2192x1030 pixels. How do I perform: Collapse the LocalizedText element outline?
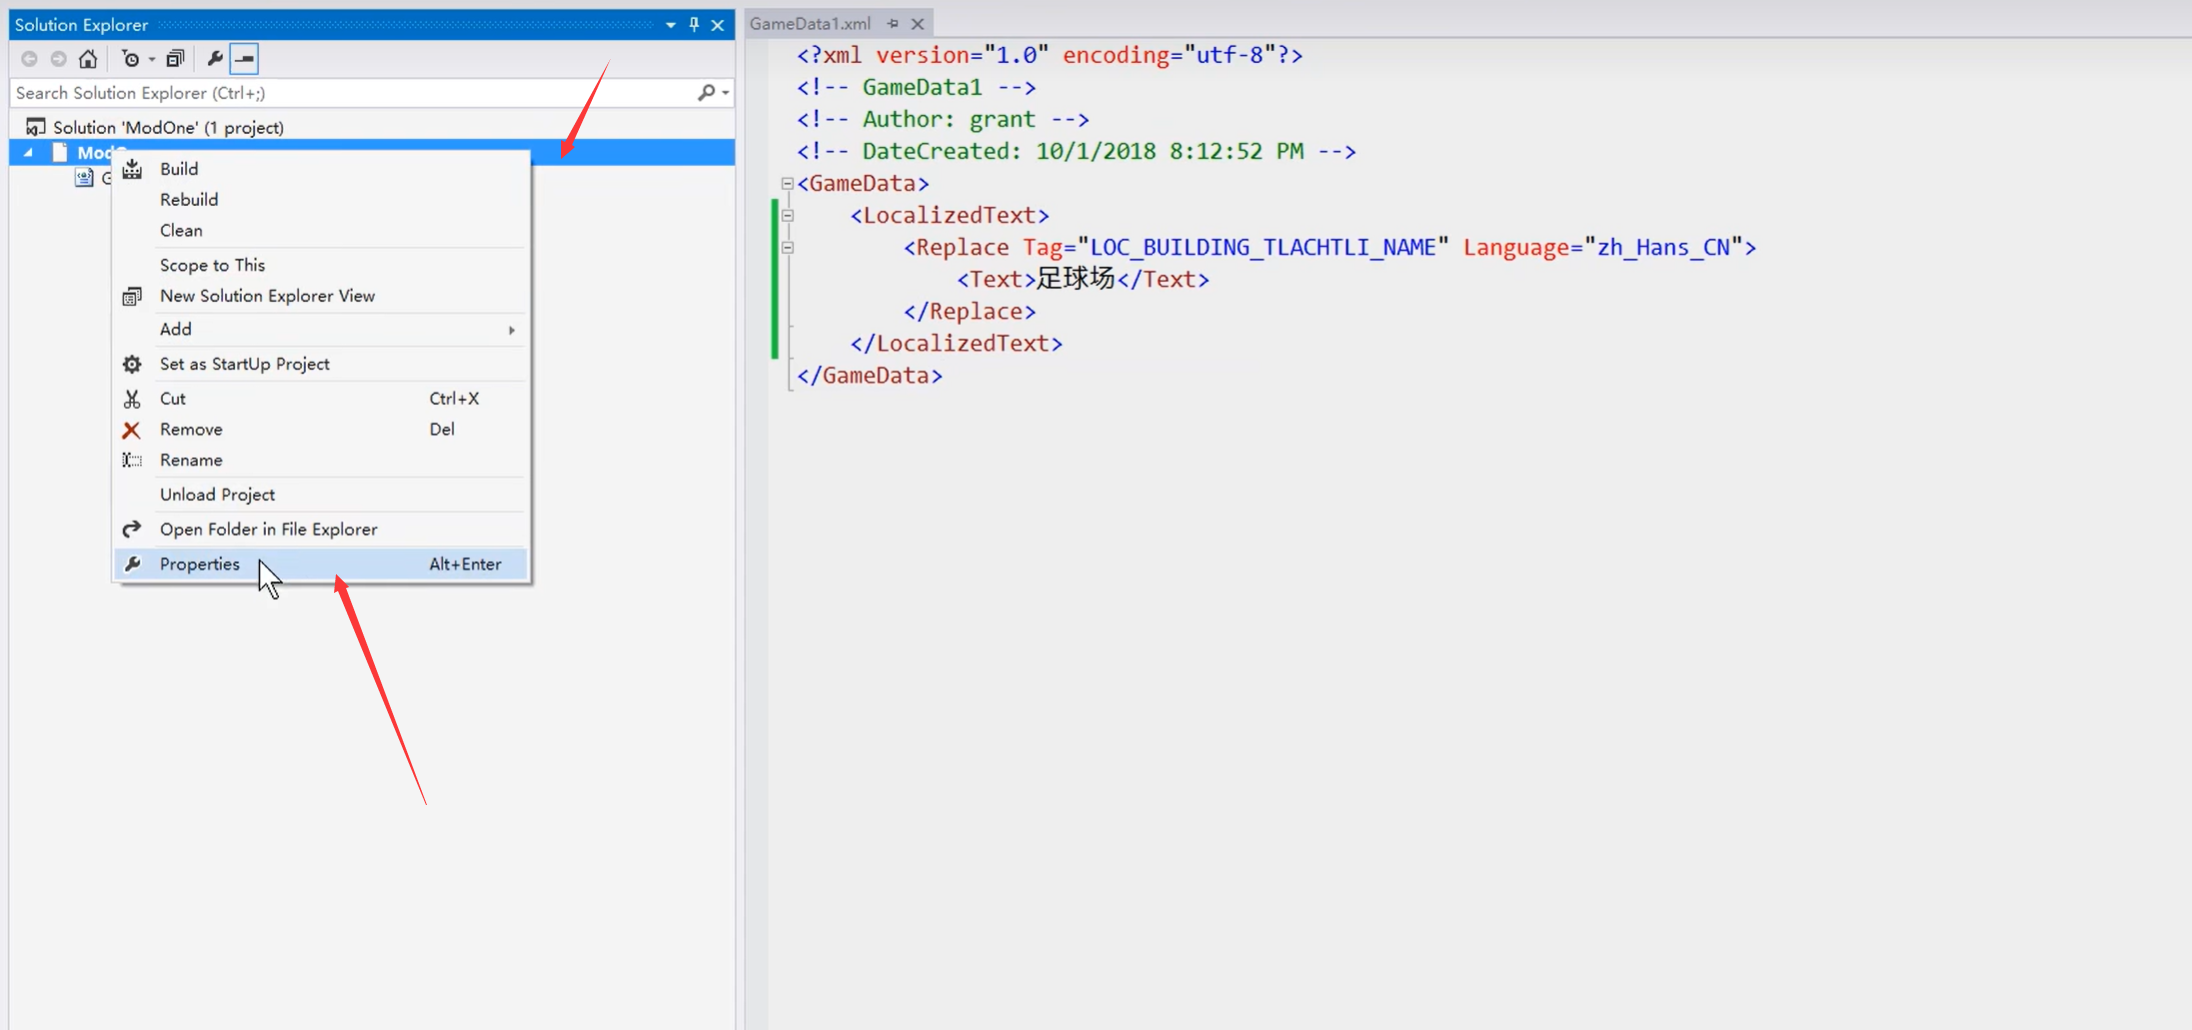click(787, 216)
